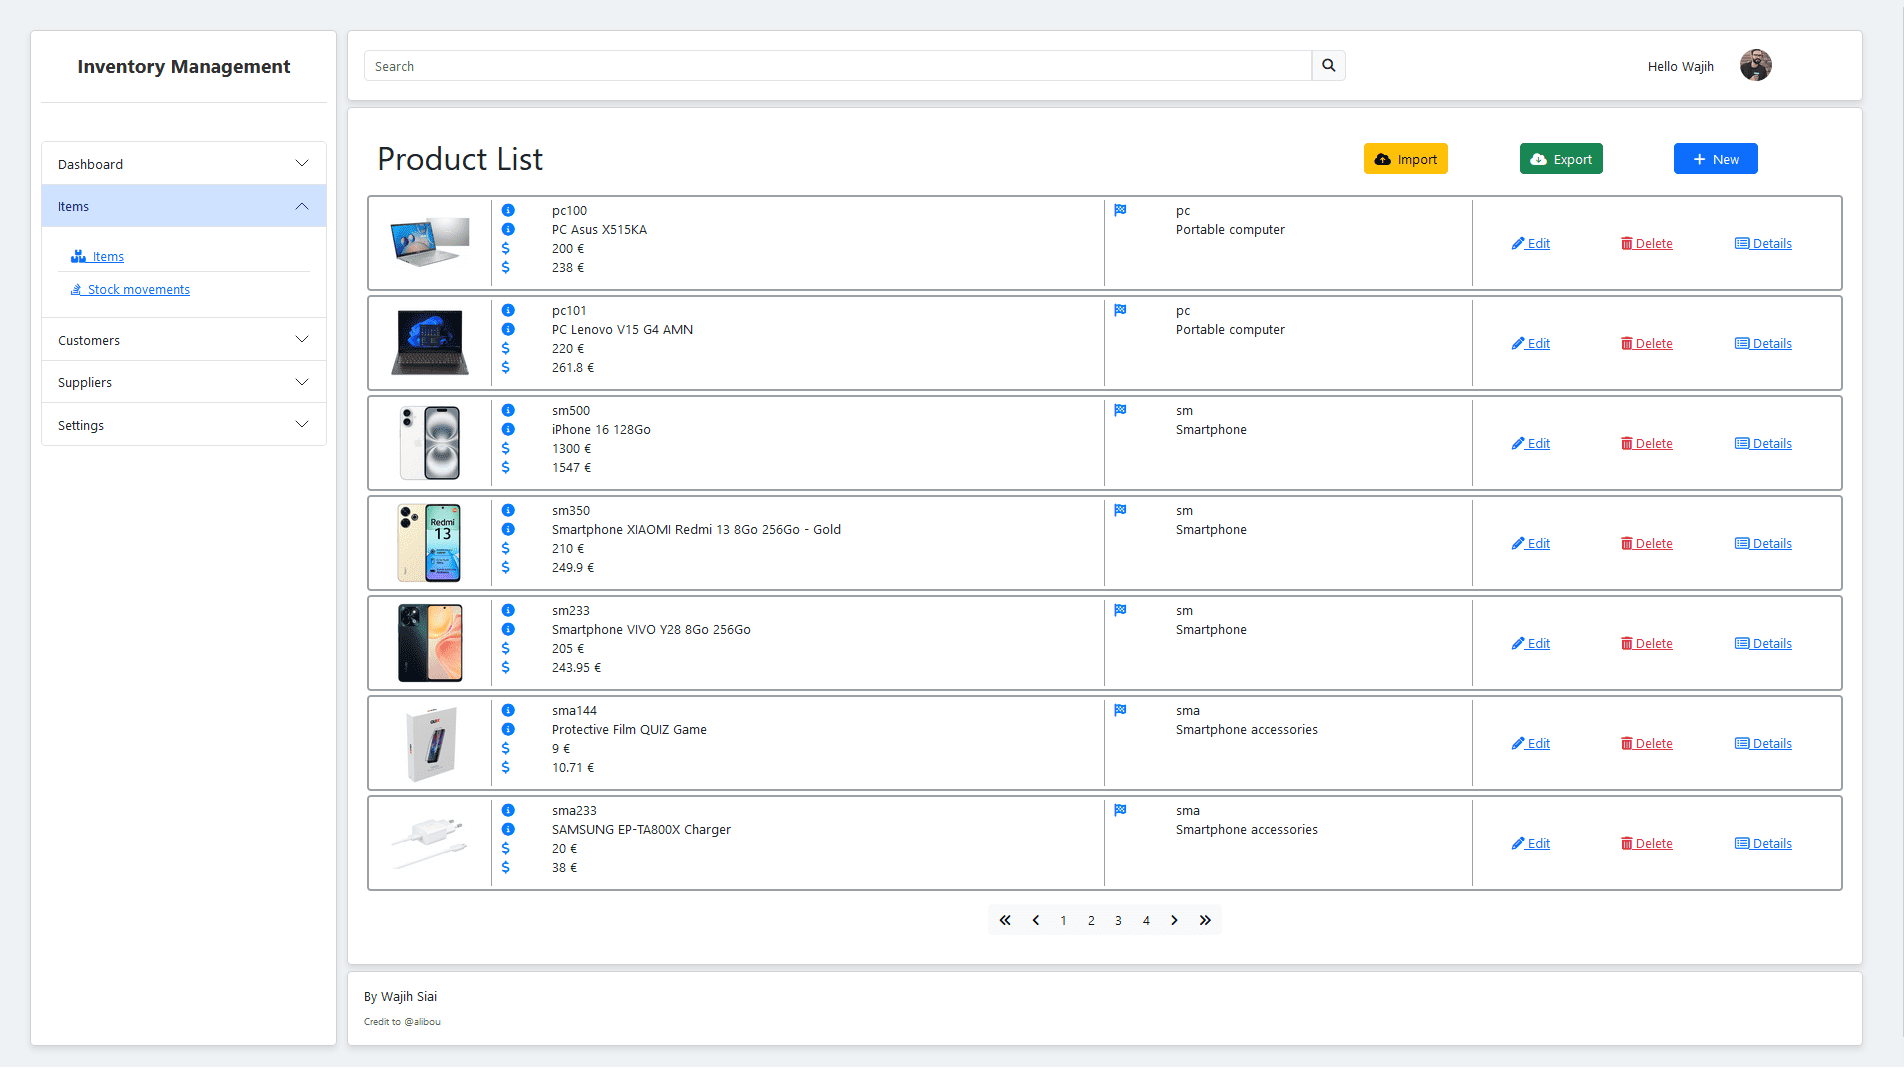The height and width of the screenshot is (1068, 1904).
Task: Click the dollar icon beside 238 € price
Action: [x=506, y=268]
